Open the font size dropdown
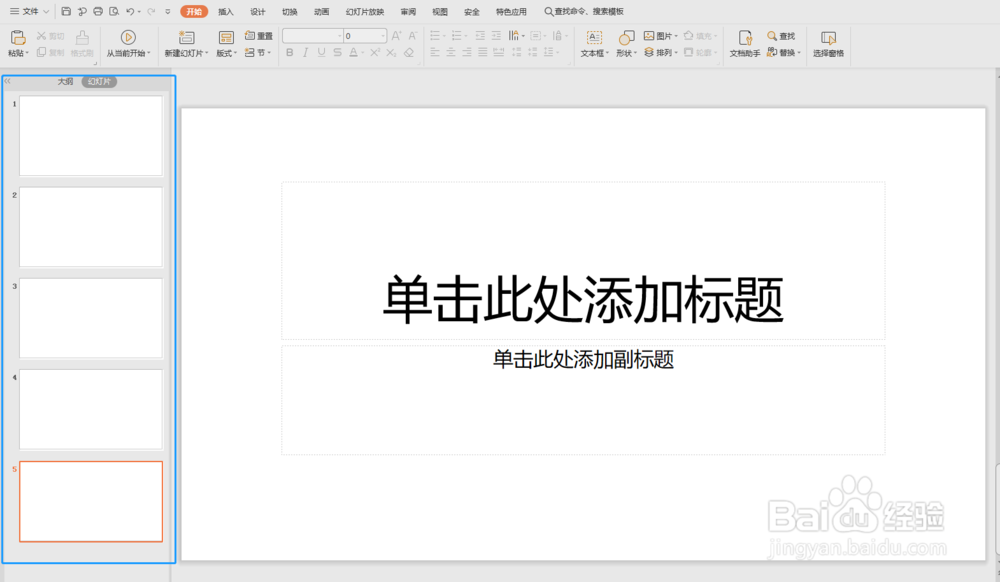 380,34
